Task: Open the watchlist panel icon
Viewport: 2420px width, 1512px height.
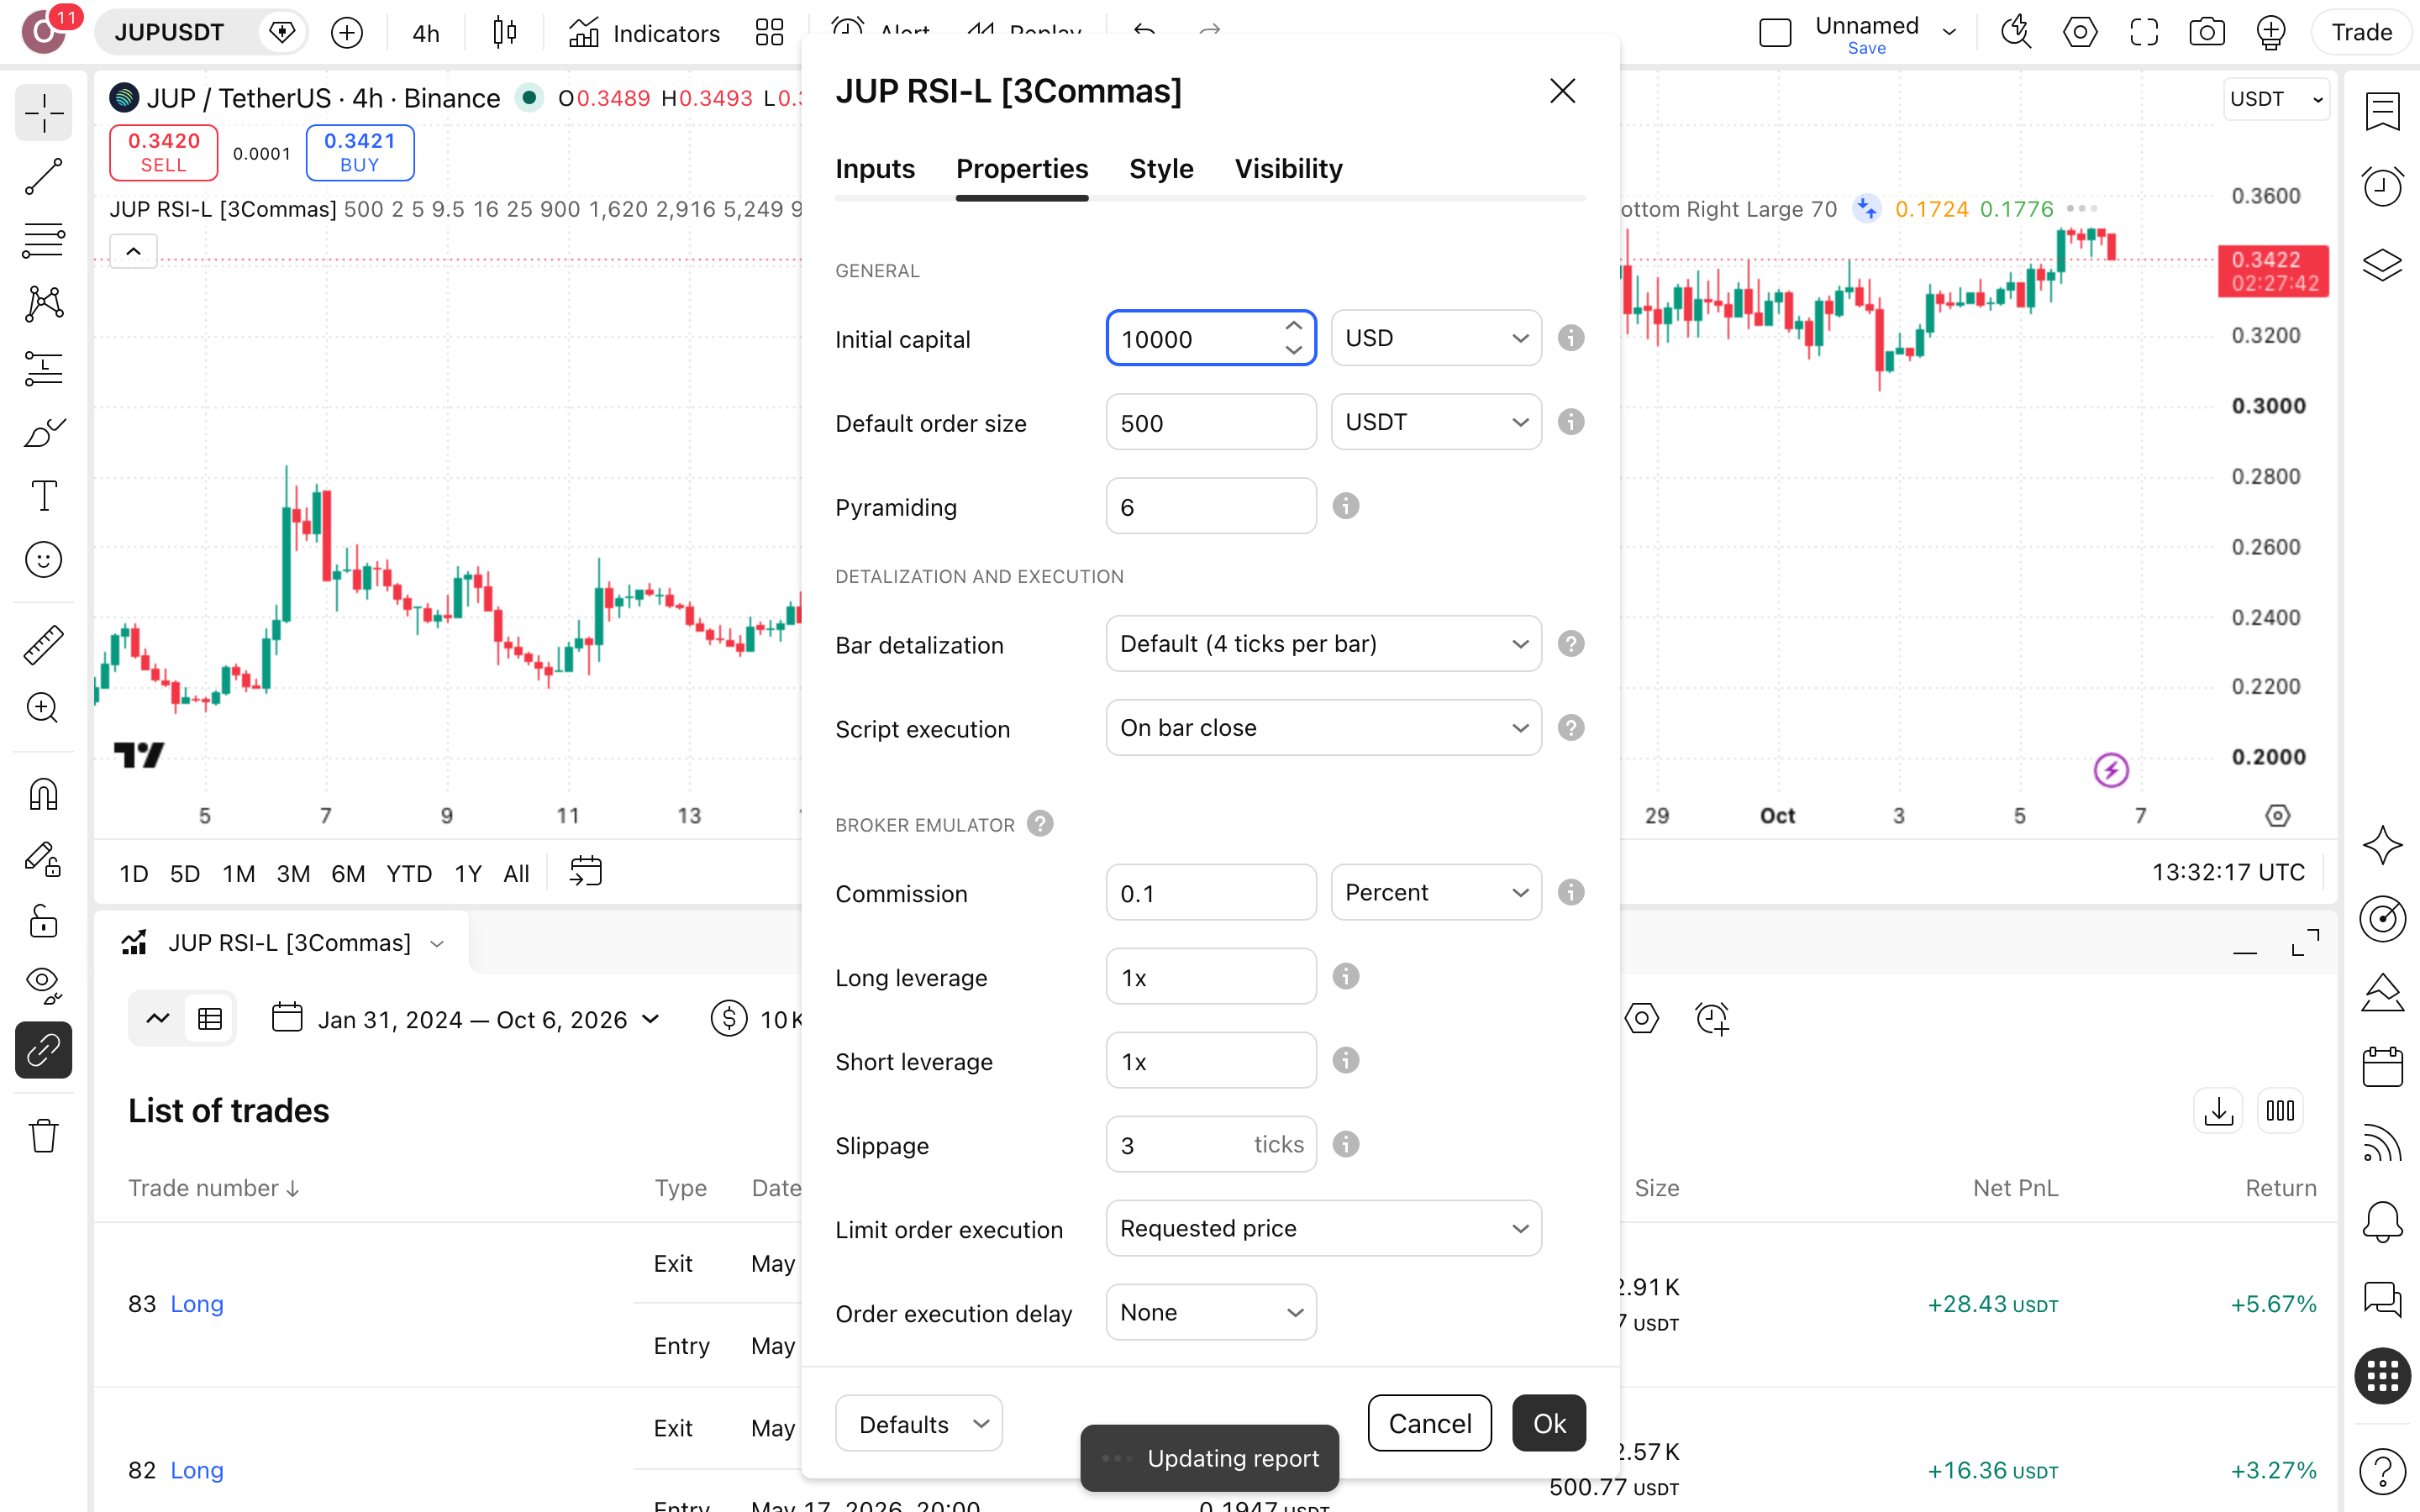Action: pos(2382,111)
